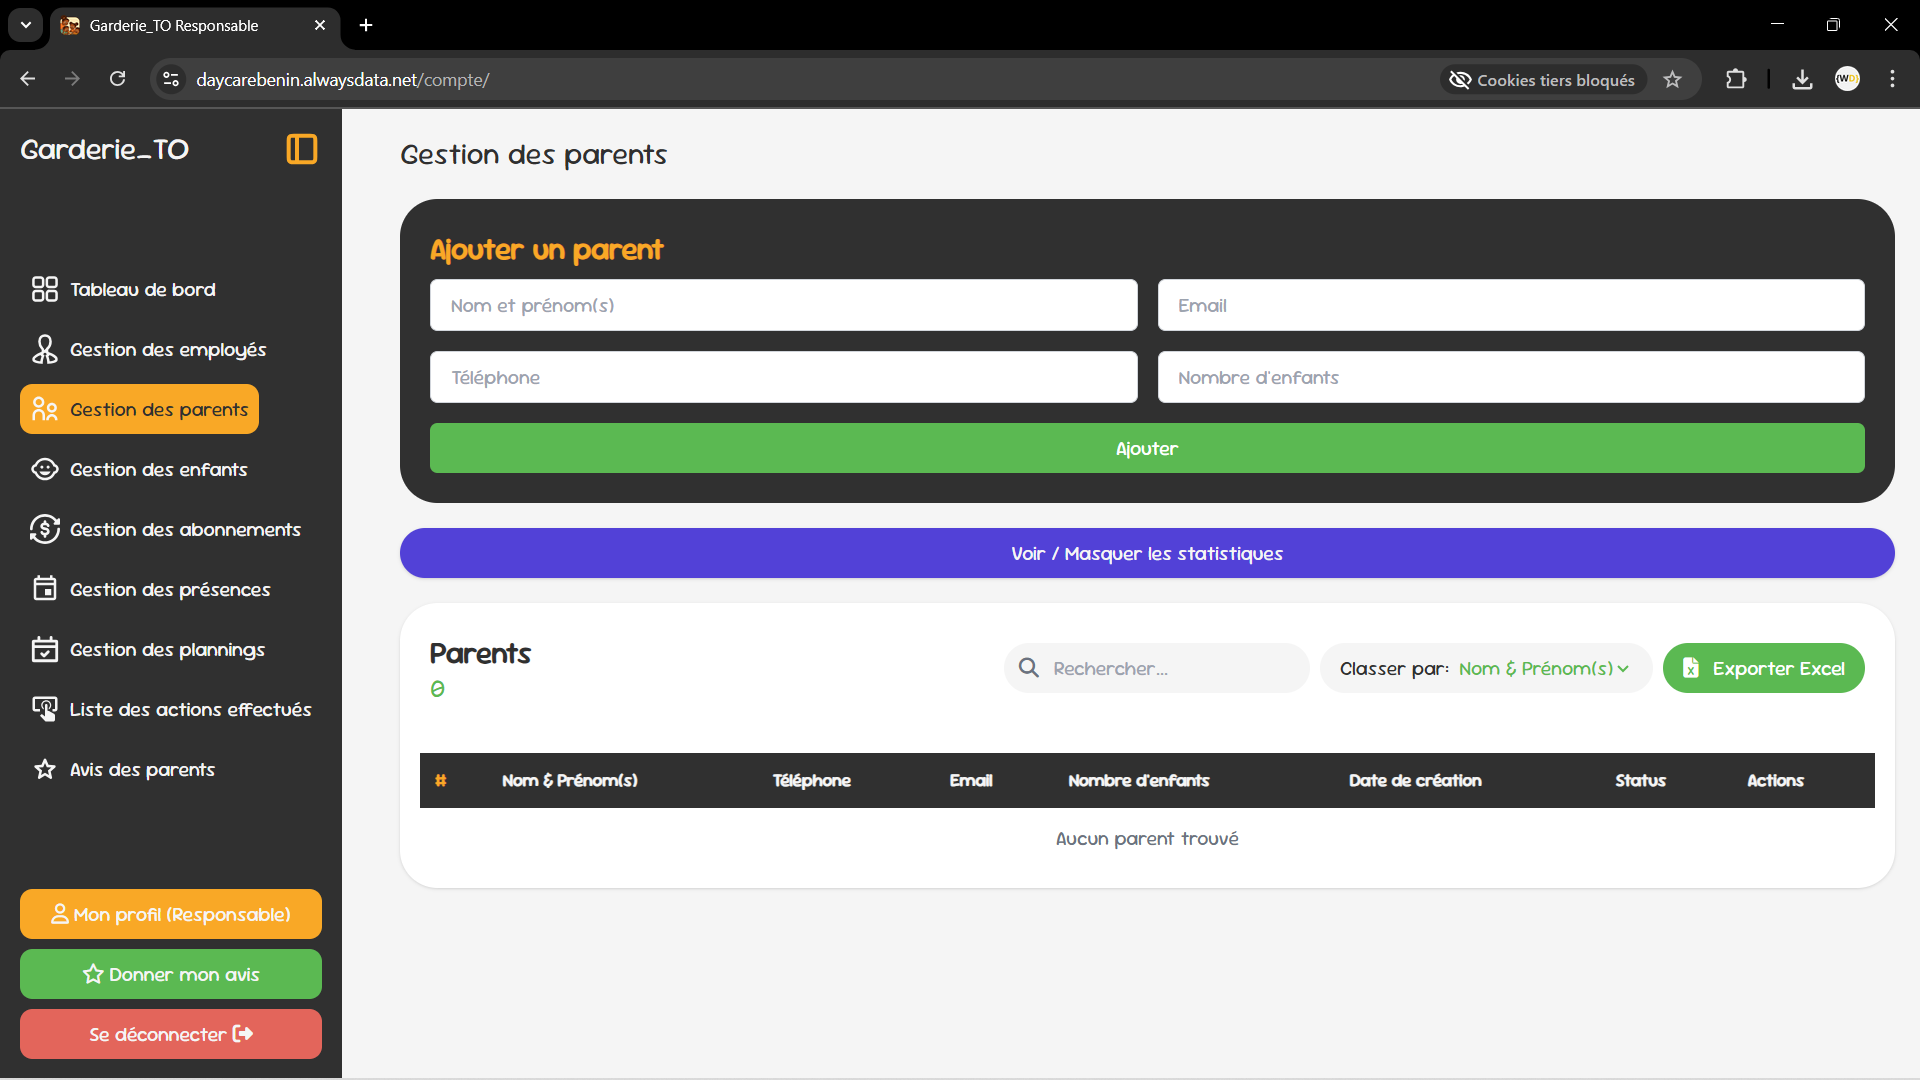Collapse the sidebar with the panel icon
This screenshot has width=1920, height=1080.
[301, 149]
